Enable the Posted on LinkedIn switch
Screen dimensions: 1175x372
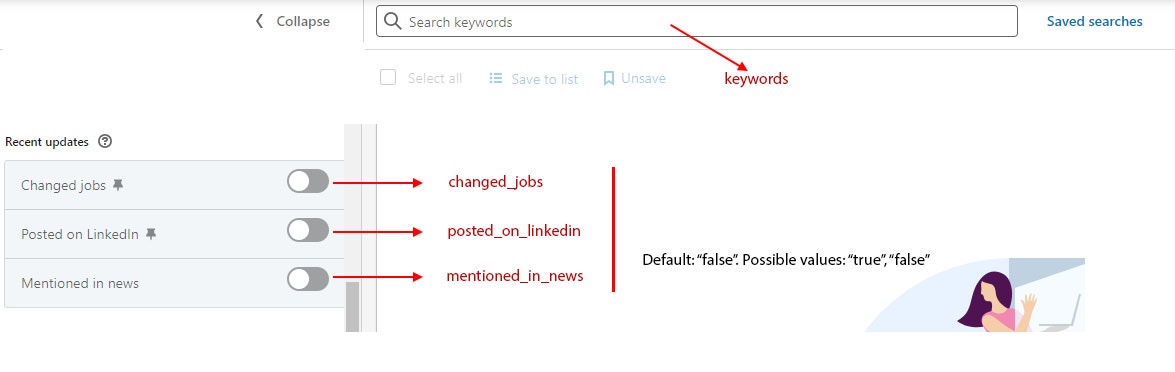308,230
